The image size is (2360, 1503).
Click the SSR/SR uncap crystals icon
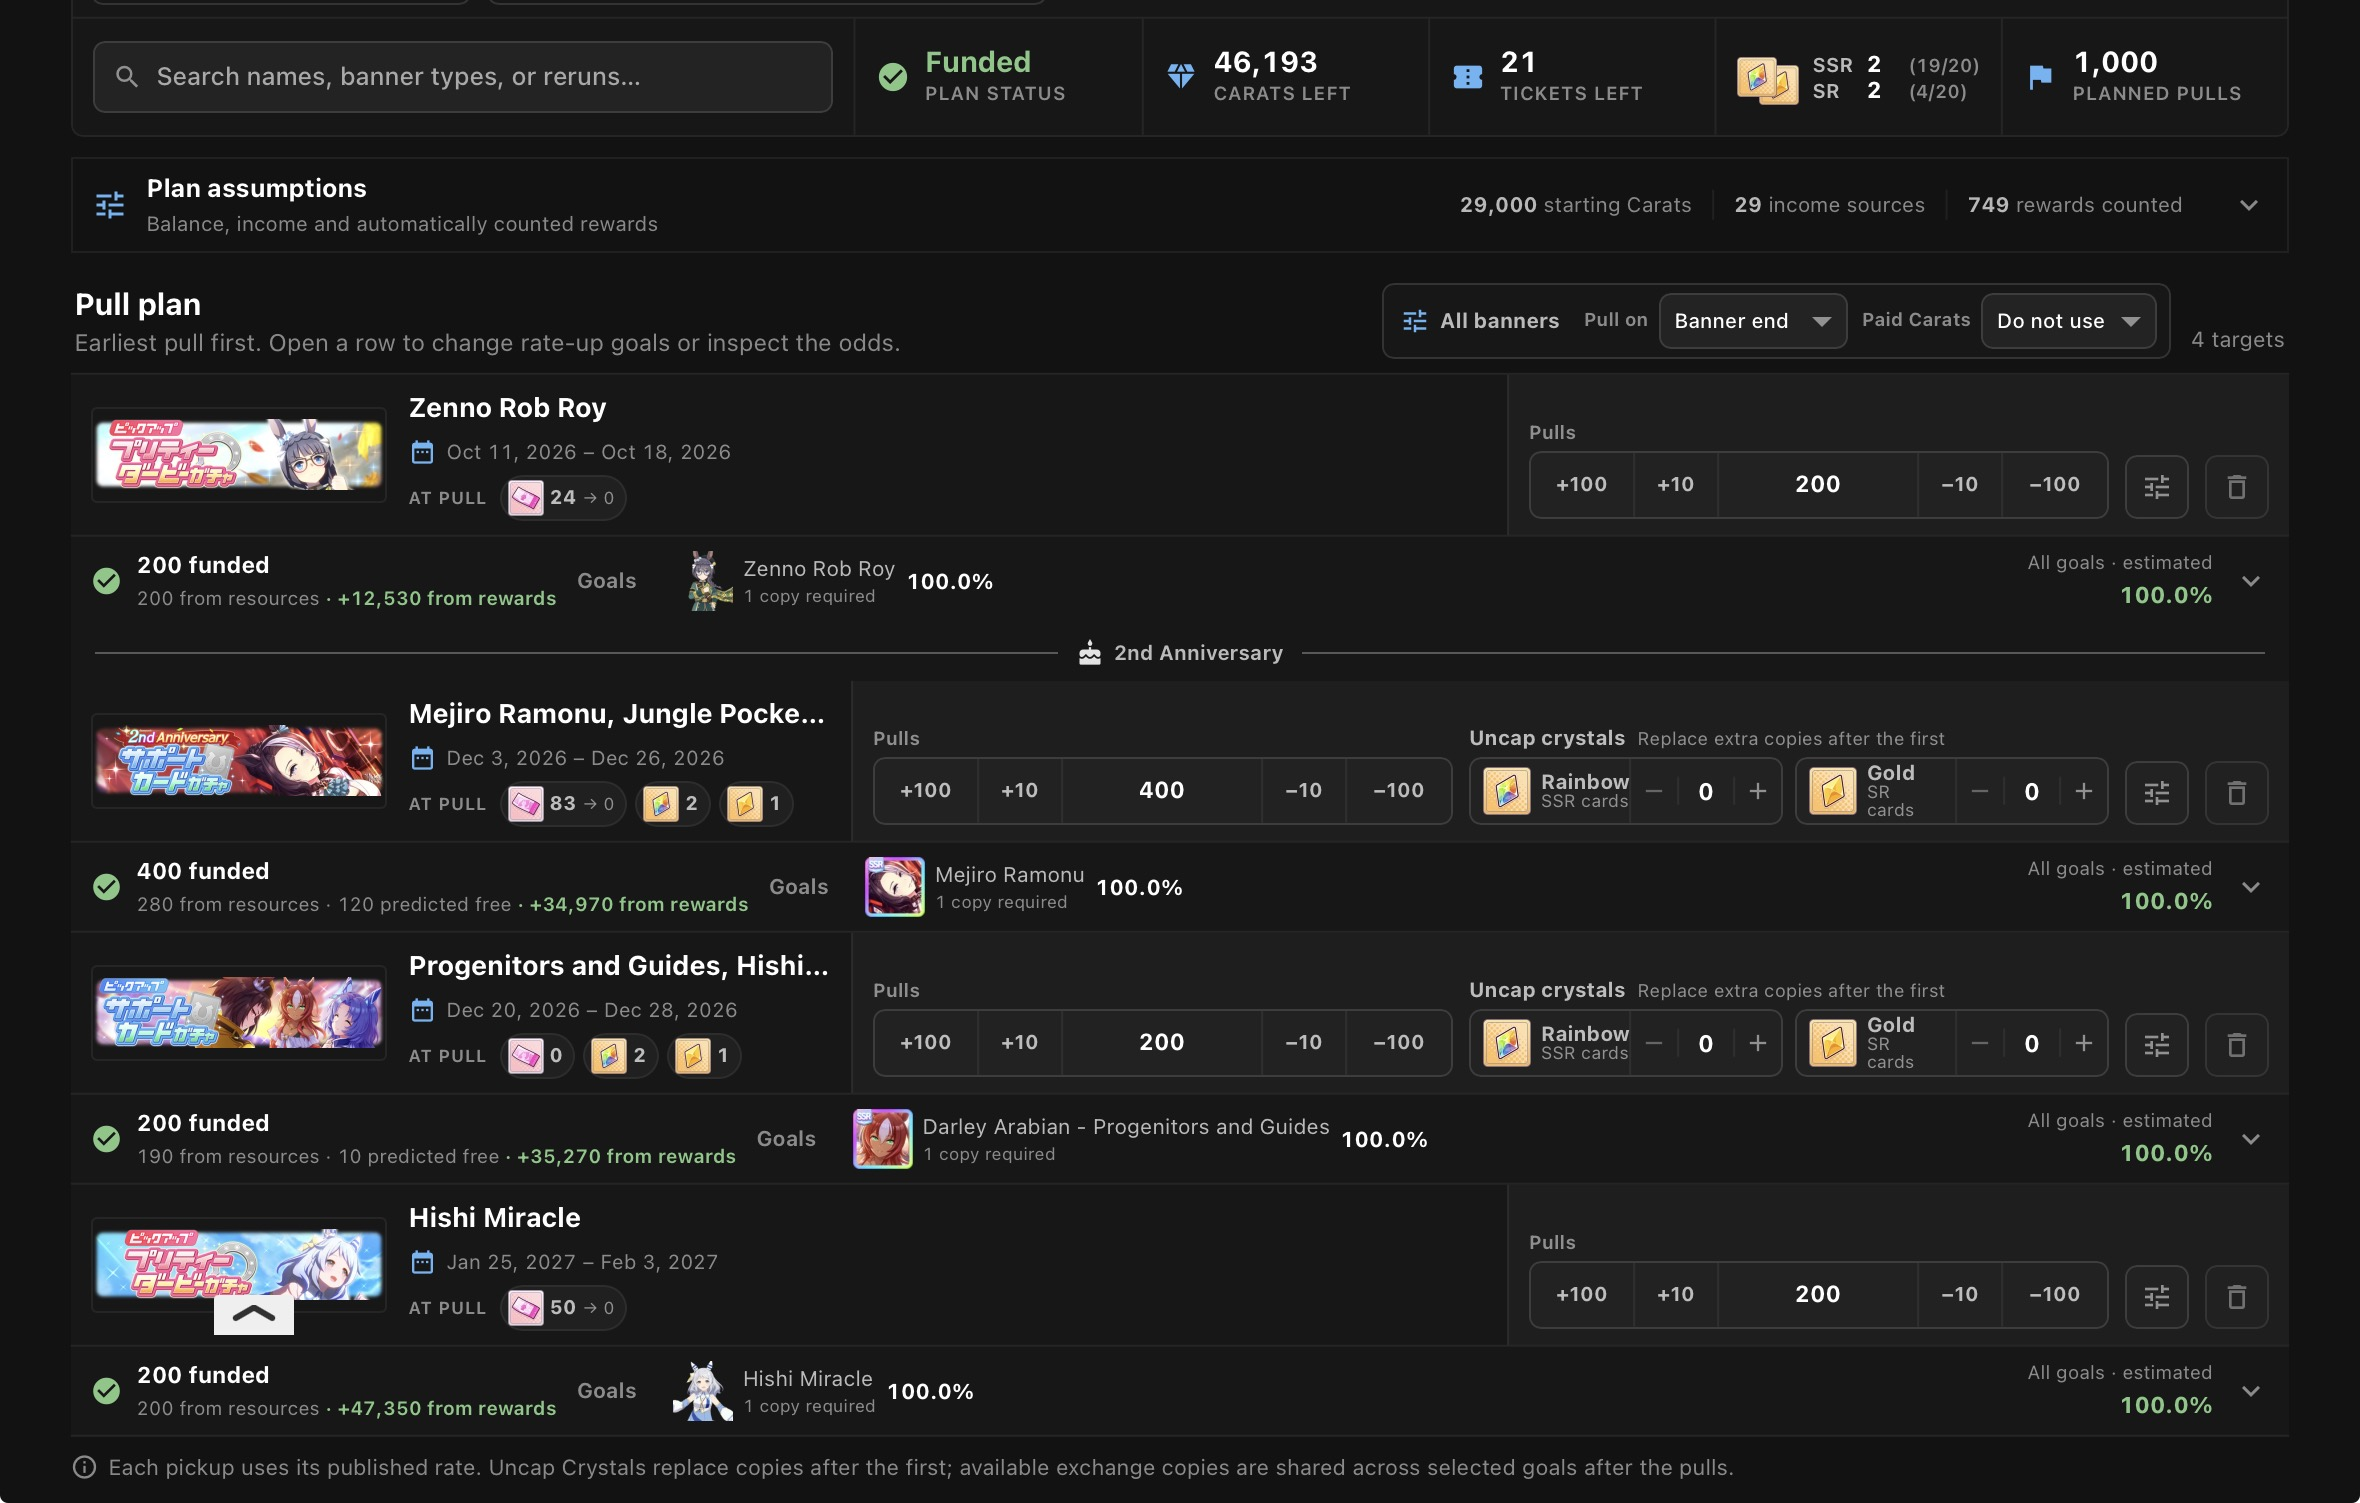coord(1767,79)
